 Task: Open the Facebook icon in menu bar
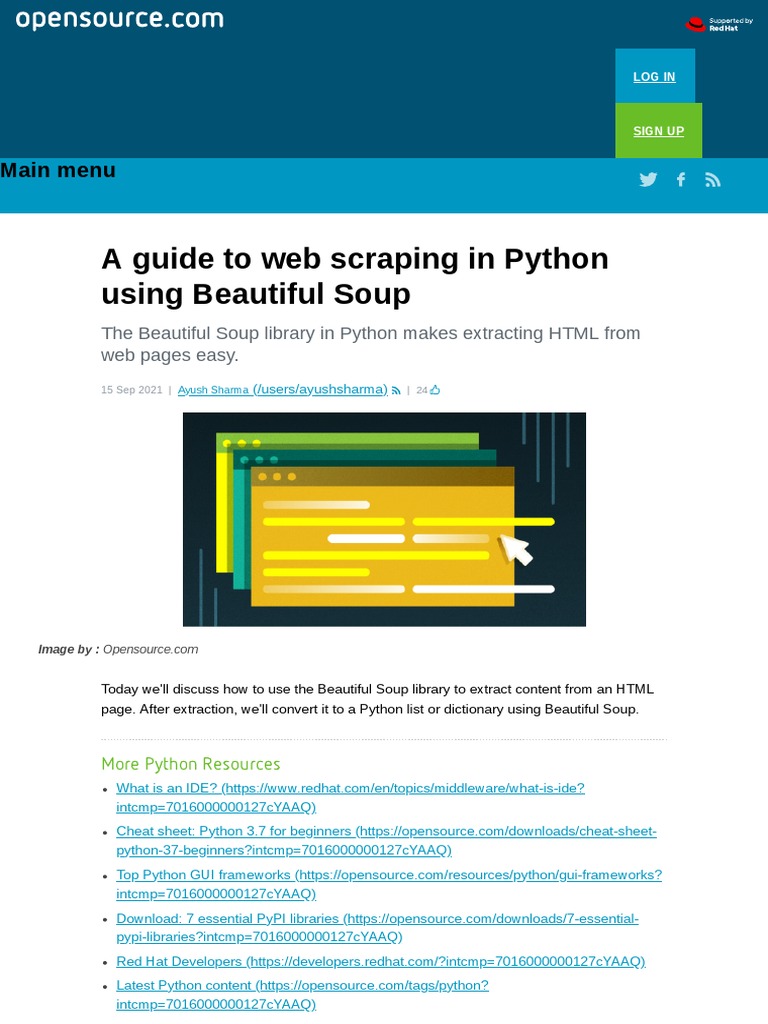(x=680, y=179)
